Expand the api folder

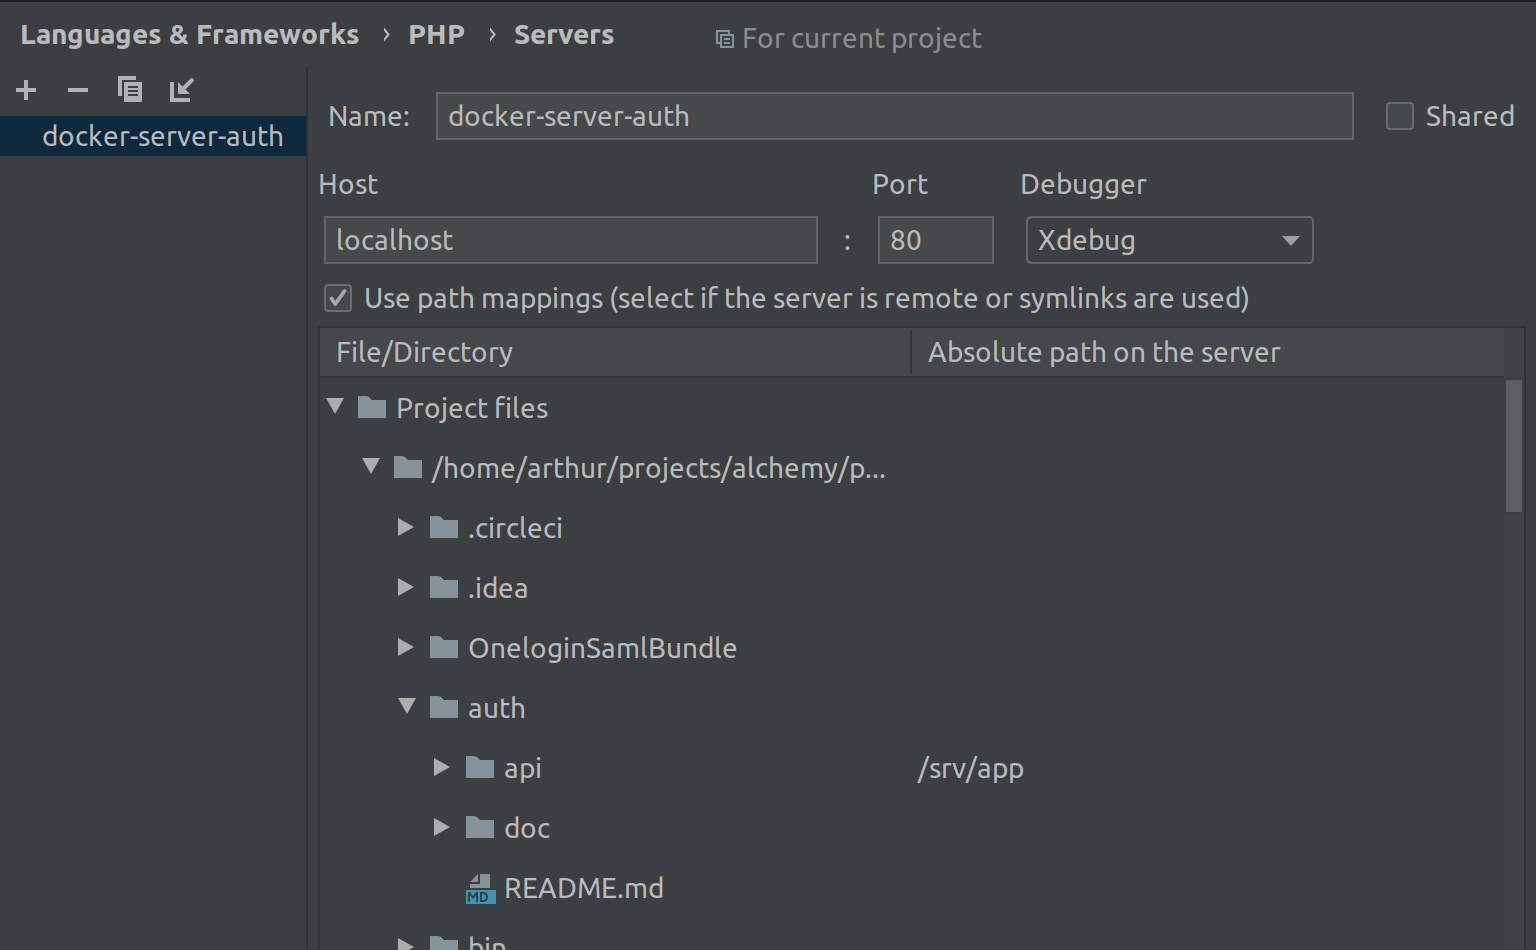pos(442,767)
